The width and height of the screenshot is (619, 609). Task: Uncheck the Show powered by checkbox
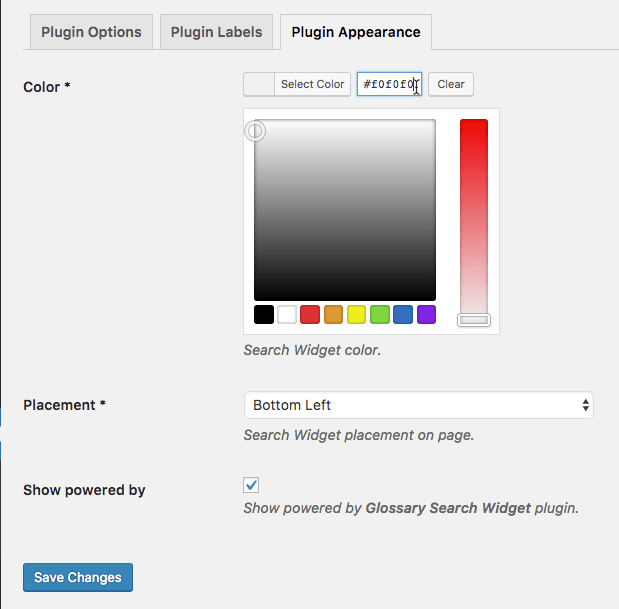(252, 485)
